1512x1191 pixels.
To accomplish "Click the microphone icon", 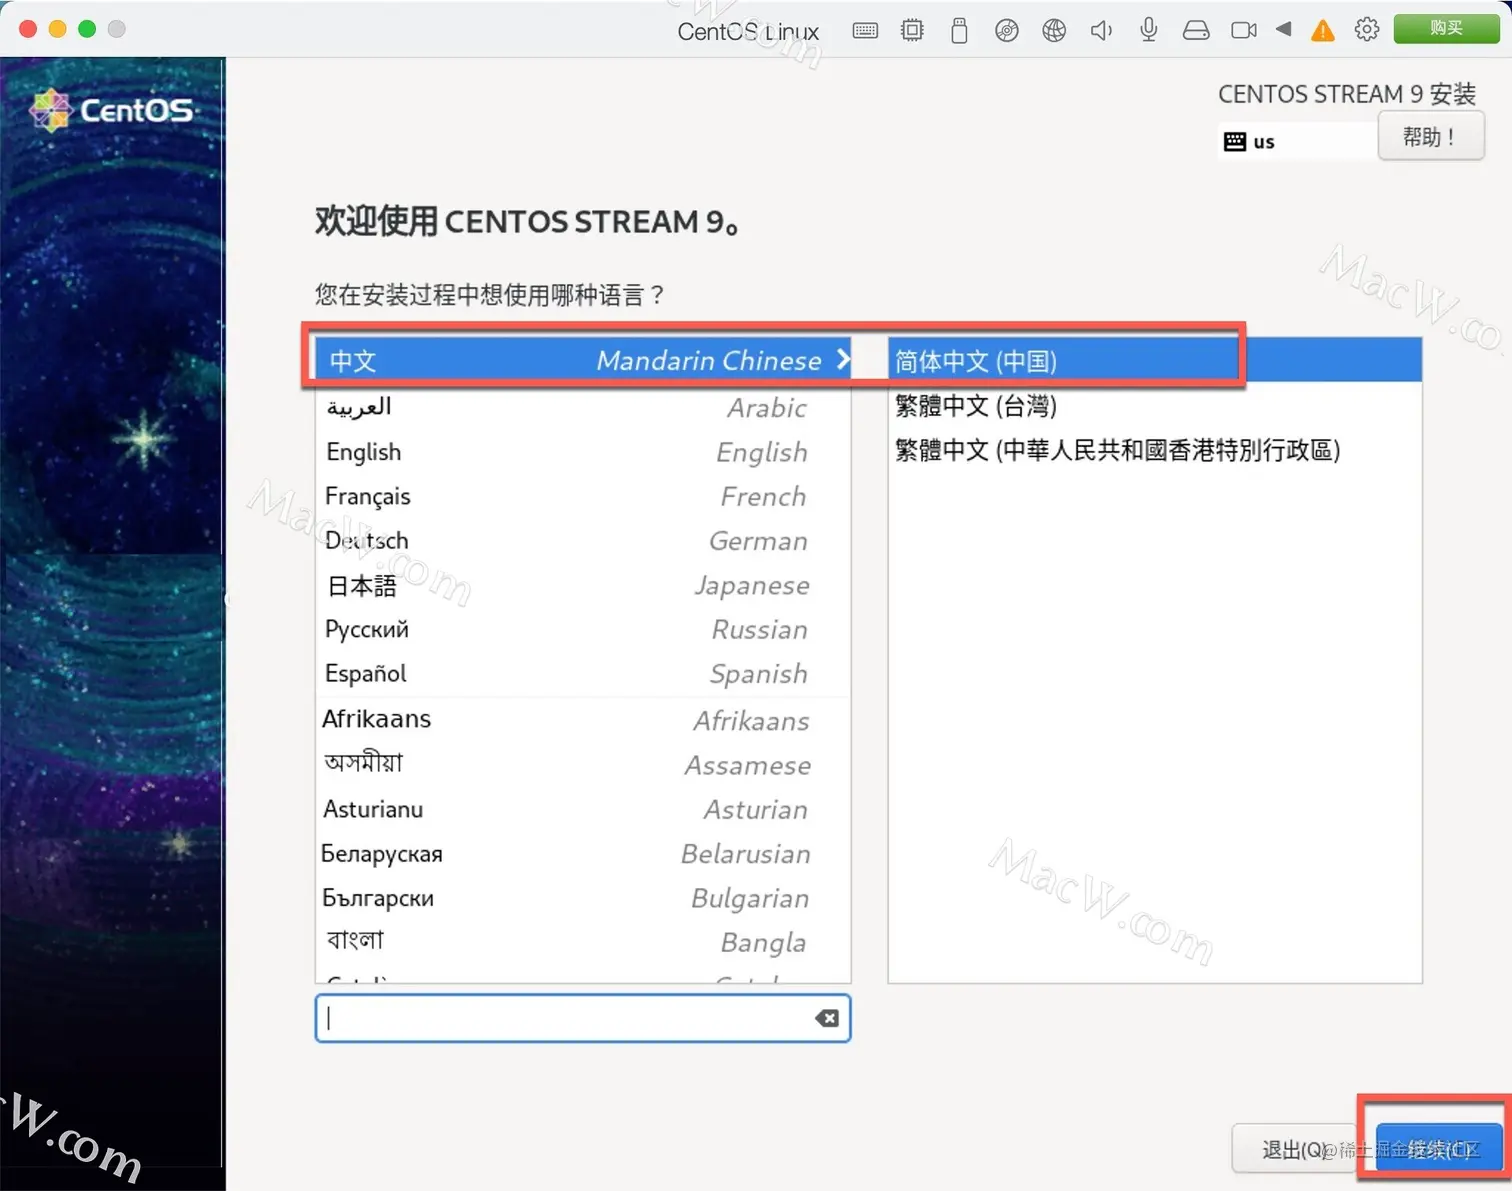I will point(1148,30).
